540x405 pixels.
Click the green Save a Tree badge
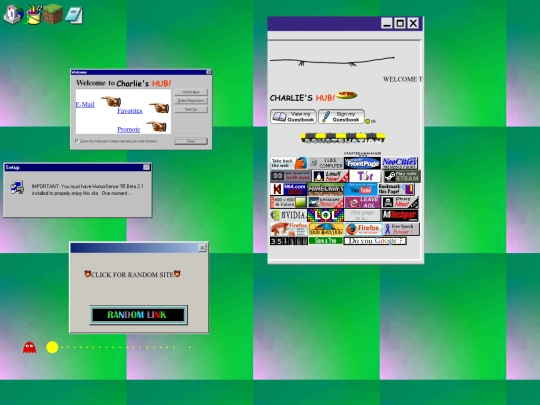(325, 241)
